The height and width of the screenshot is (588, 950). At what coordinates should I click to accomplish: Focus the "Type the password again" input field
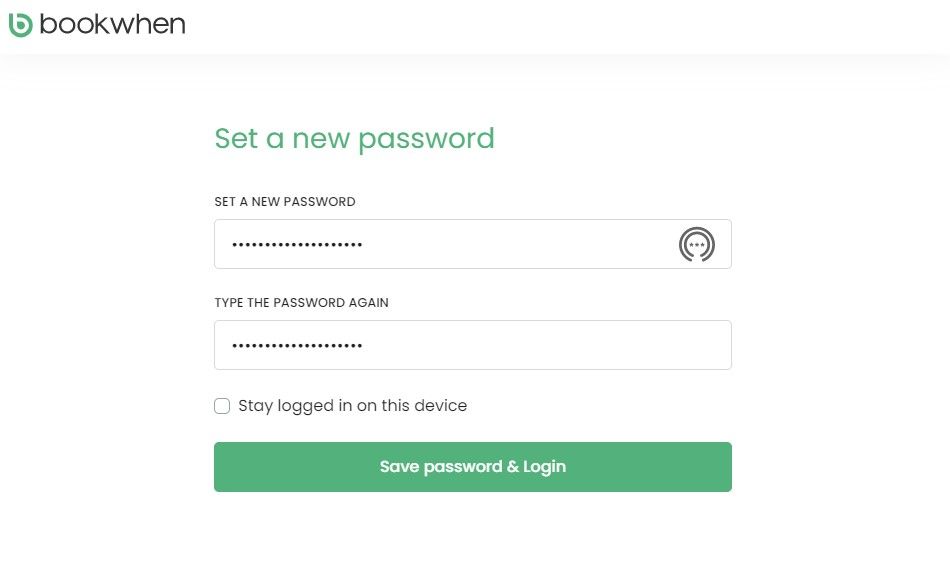[x=473, y=345]
